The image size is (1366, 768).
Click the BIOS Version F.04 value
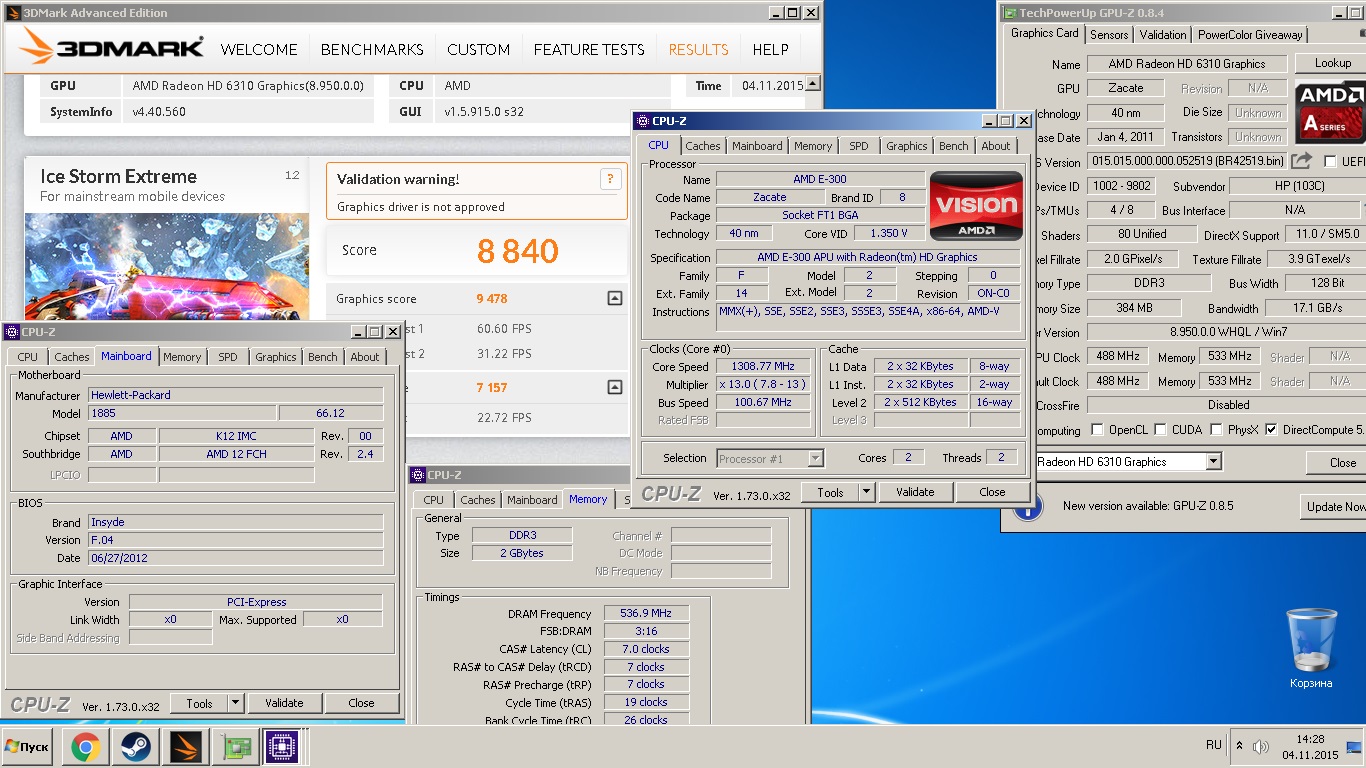(236, 540)
